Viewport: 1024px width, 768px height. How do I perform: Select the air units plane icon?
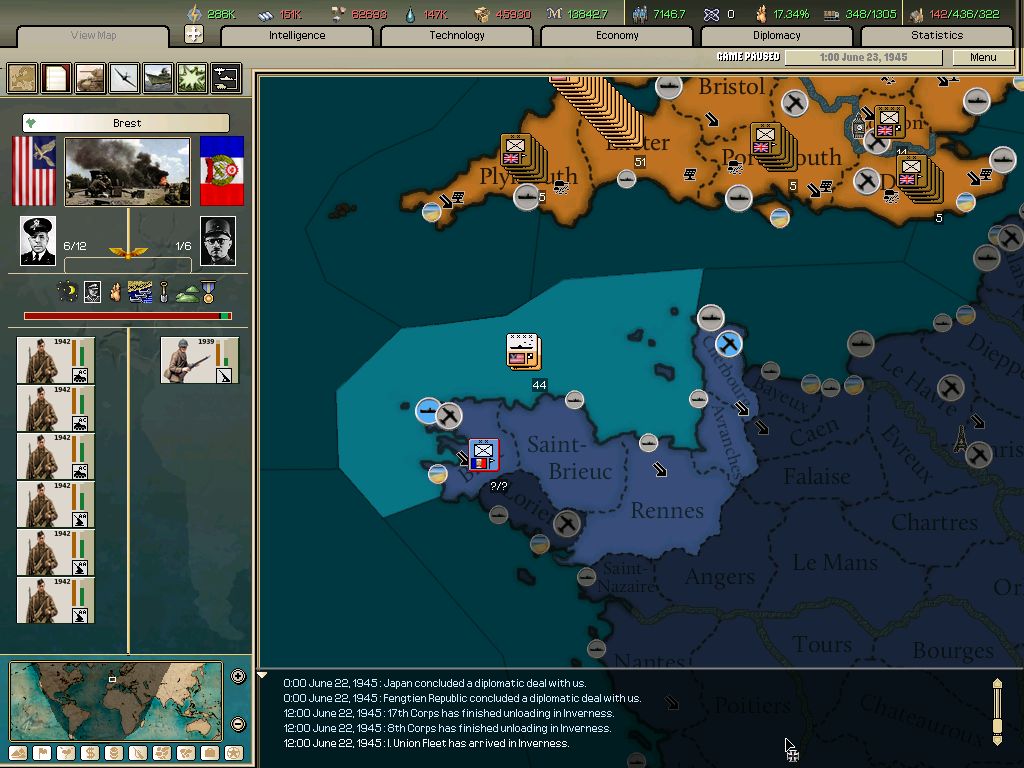(x=122, y=78)
